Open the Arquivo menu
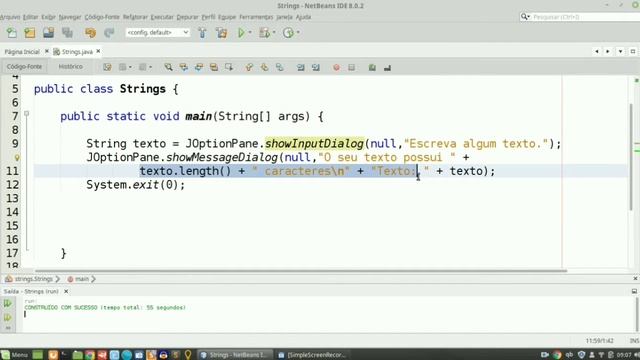The width and height of the screenshot is (640, 360). 10,17
